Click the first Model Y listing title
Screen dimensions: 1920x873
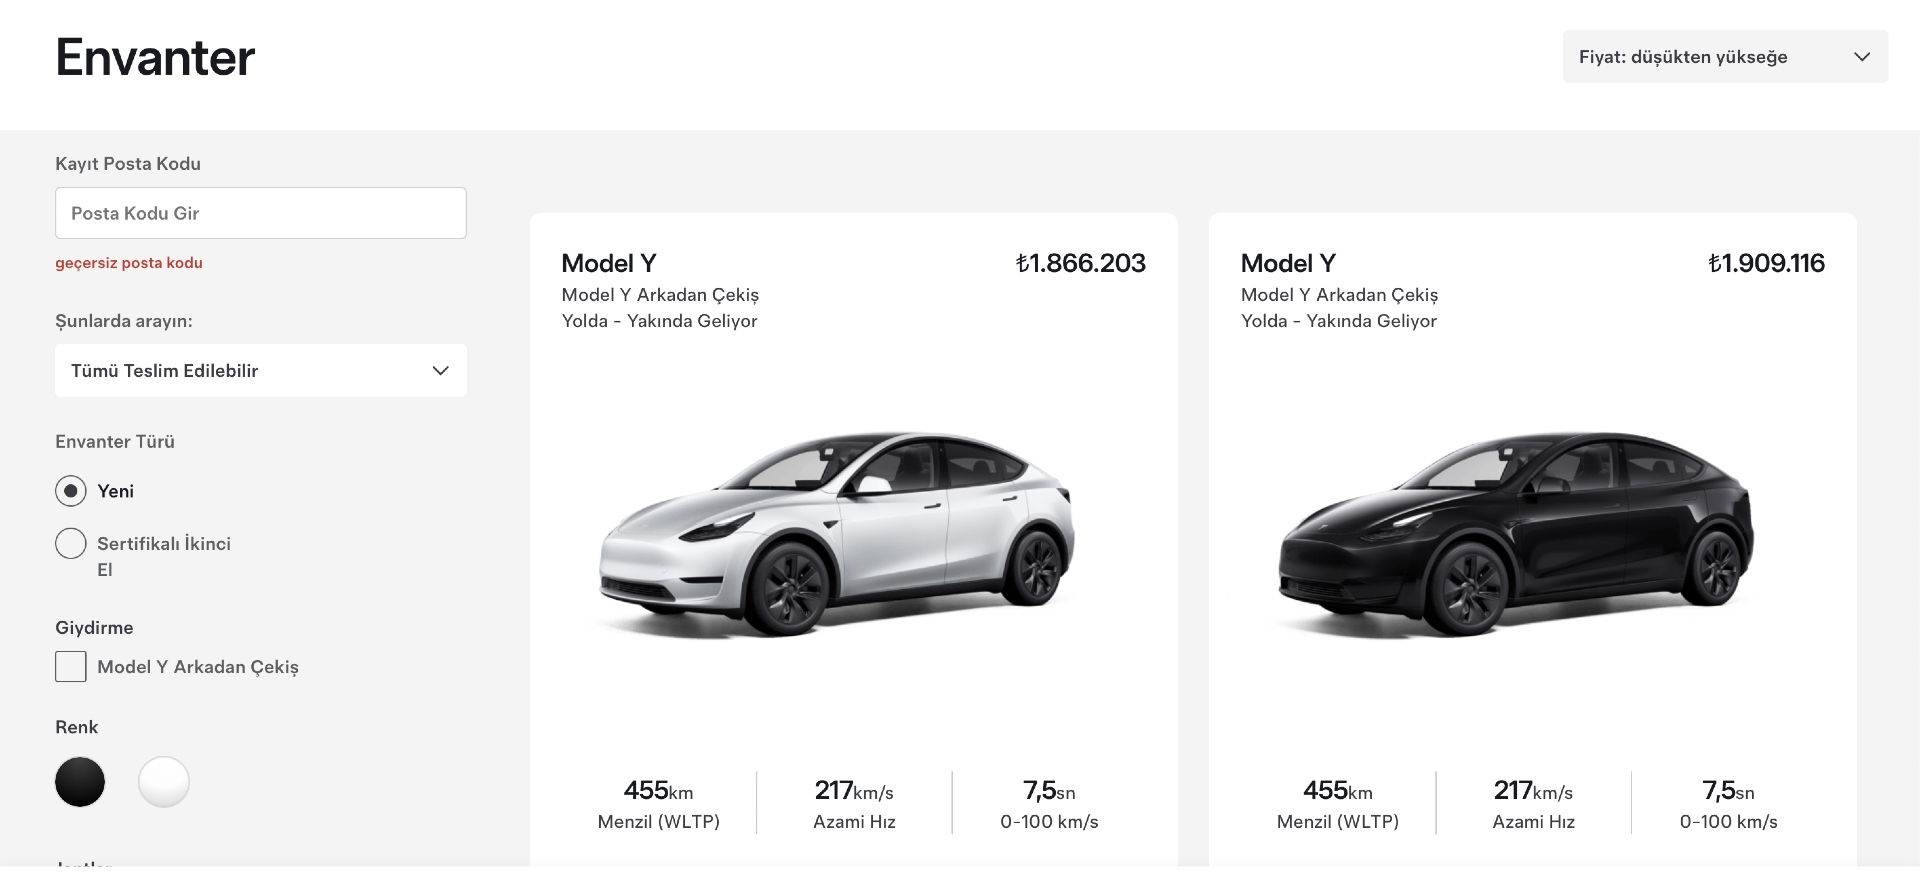[x=609, y=263]
